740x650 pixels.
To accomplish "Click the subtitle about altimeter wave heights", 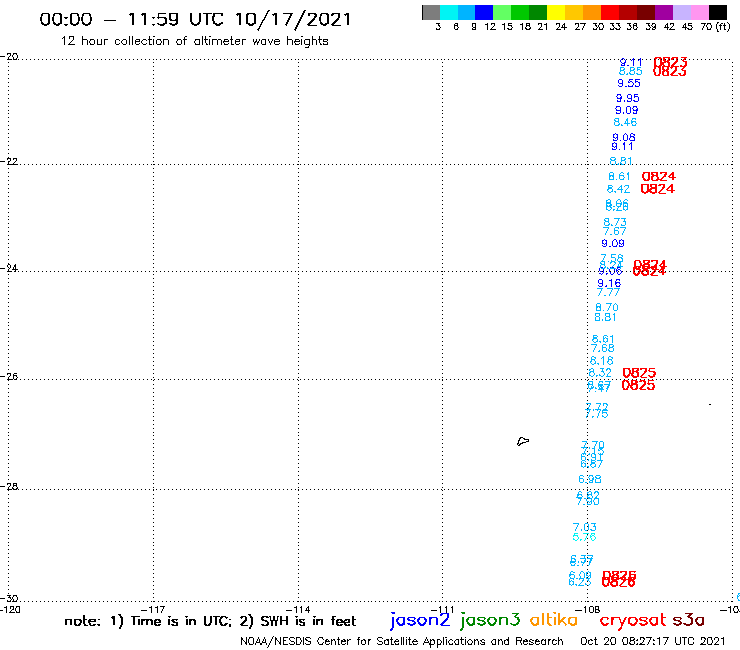I will pos(194,41).
